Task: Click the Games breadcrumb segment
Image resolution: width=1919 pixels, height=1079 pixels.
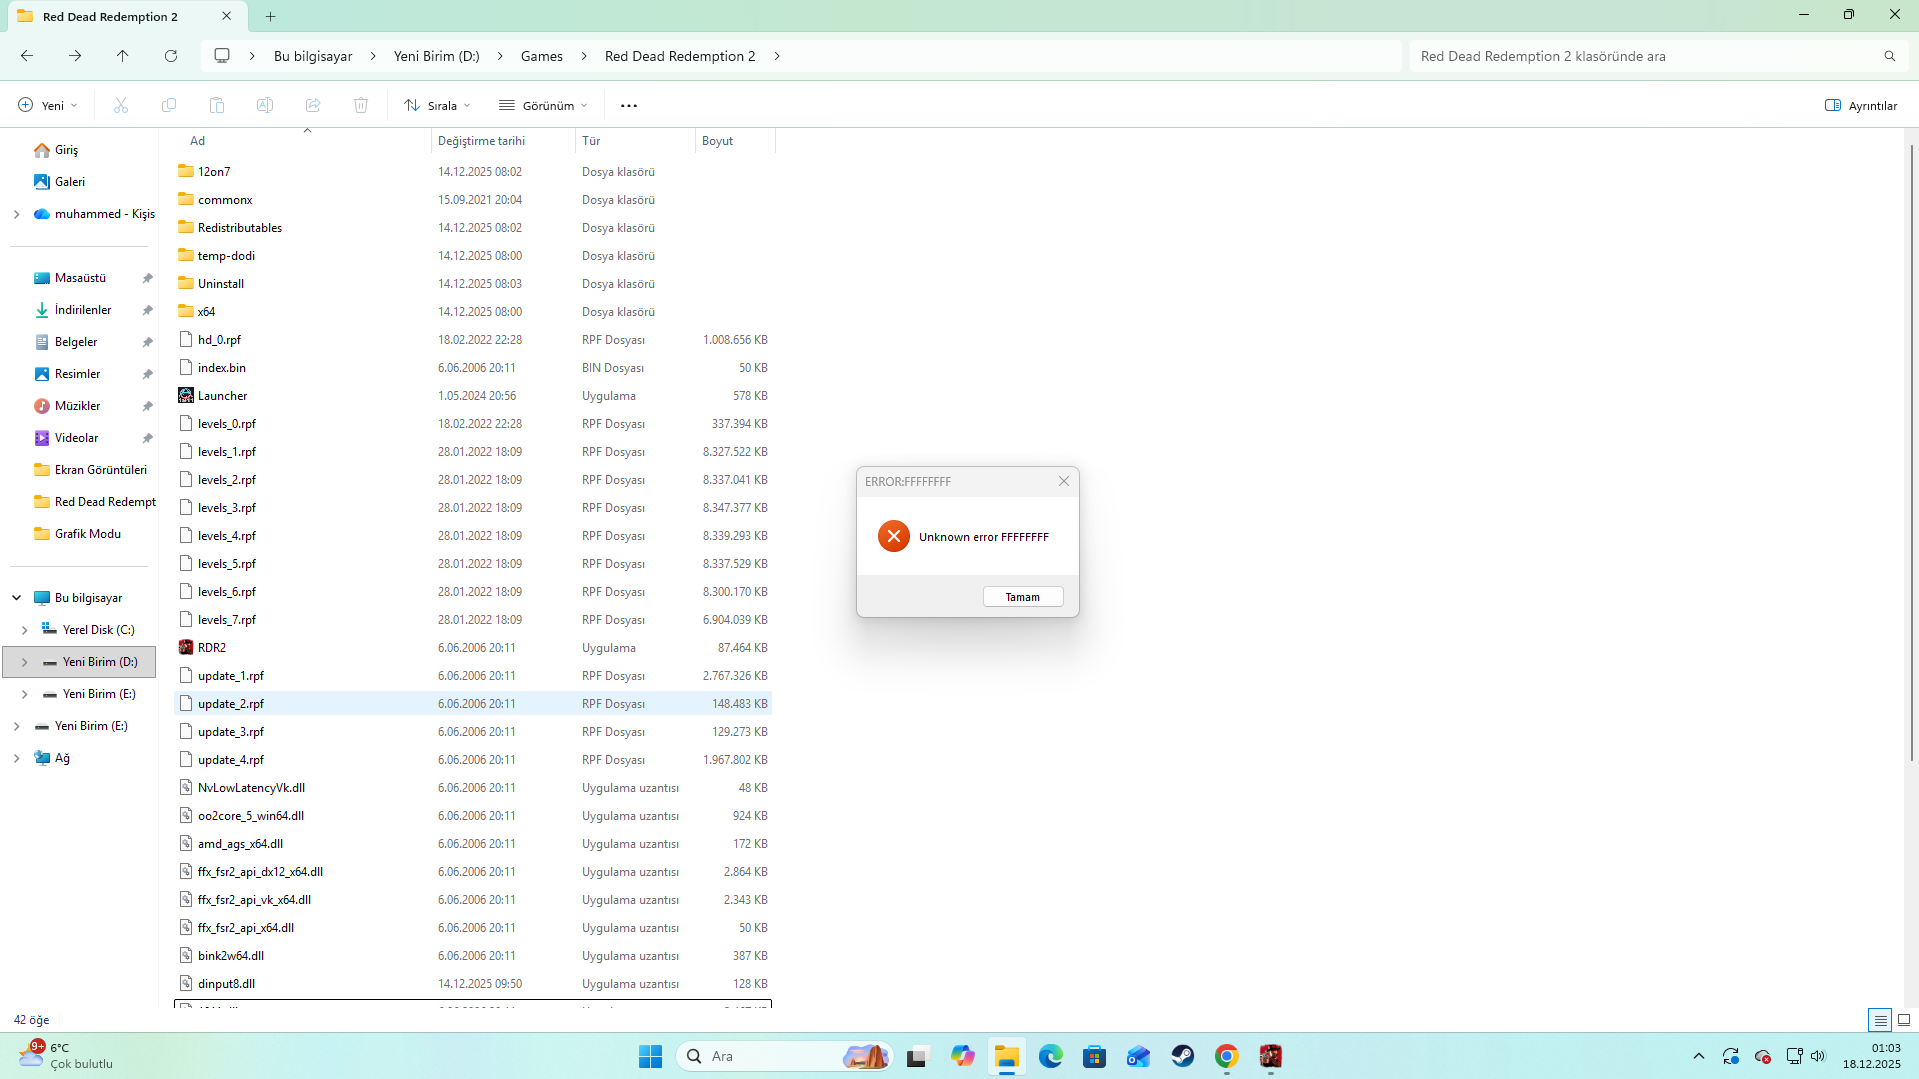Action: 542,56
